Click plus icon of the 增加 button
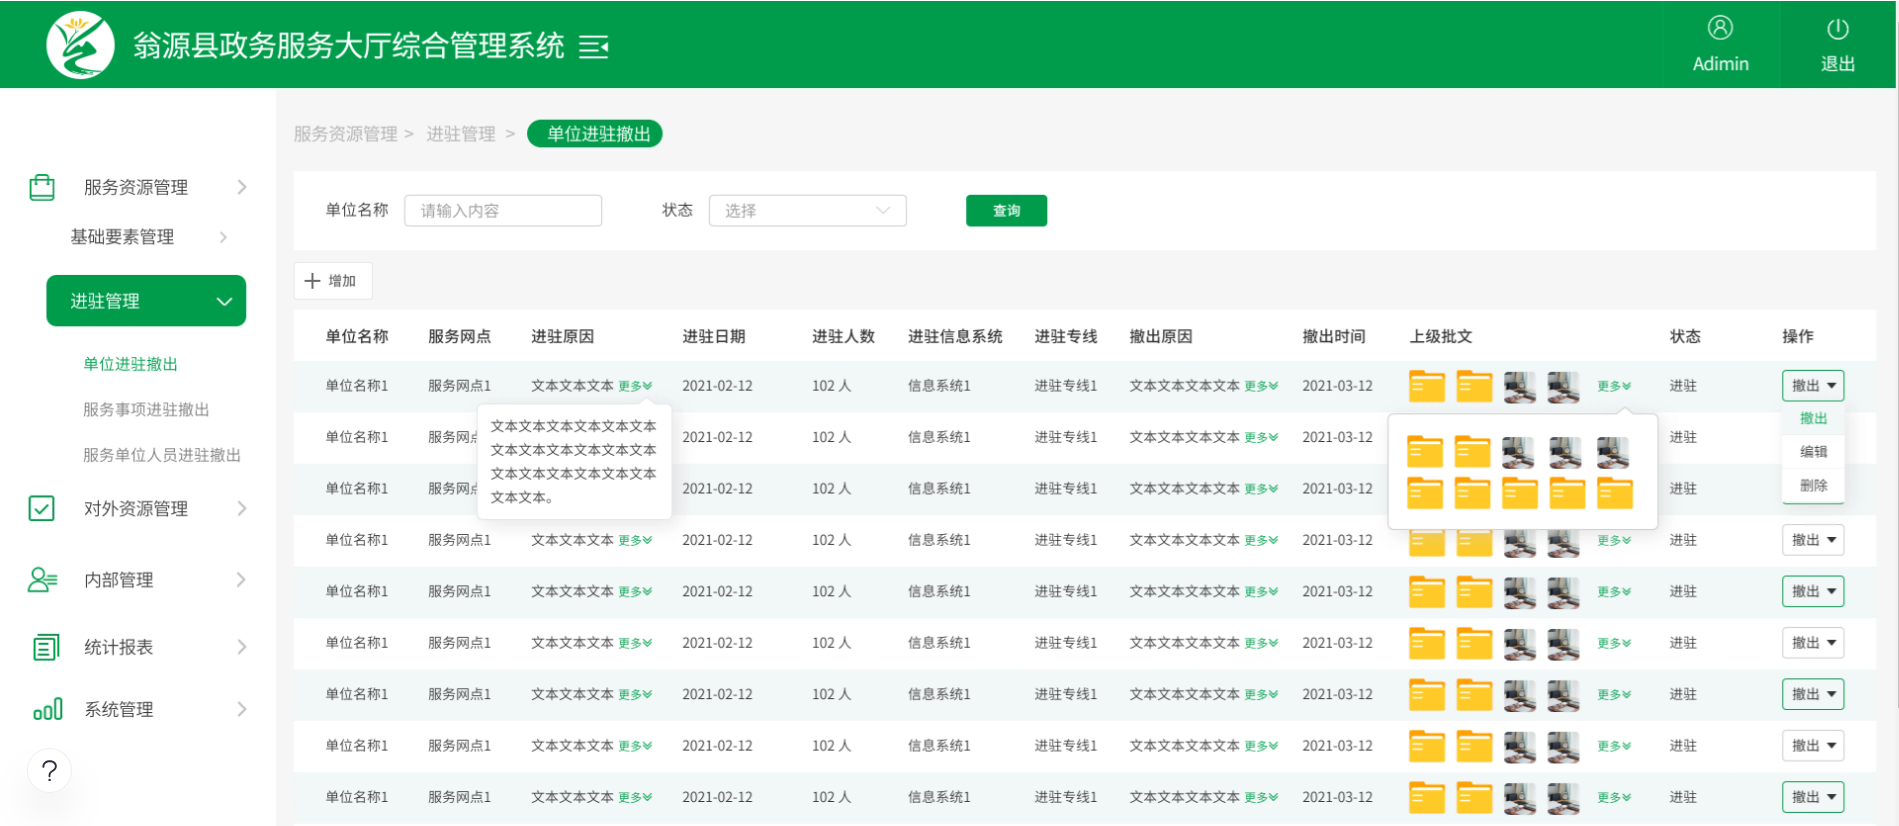 312,281
